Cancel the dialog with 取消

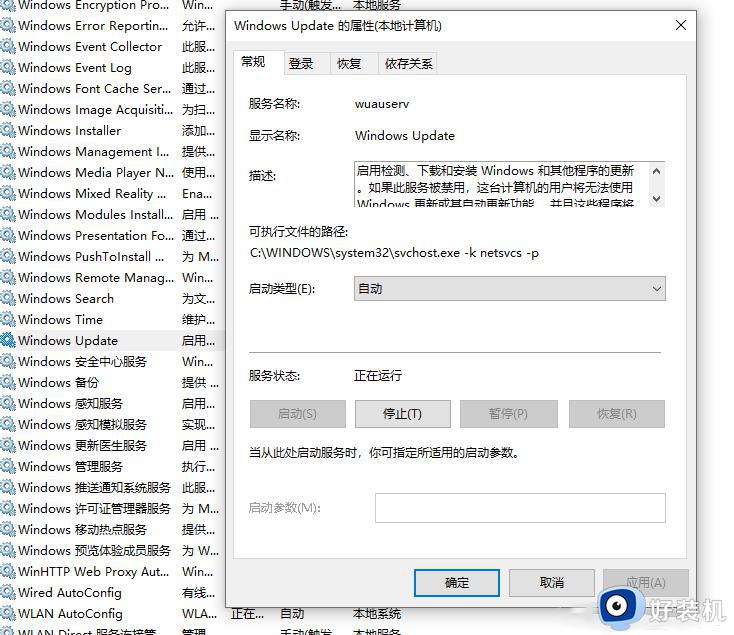click(x=552, y=583)
